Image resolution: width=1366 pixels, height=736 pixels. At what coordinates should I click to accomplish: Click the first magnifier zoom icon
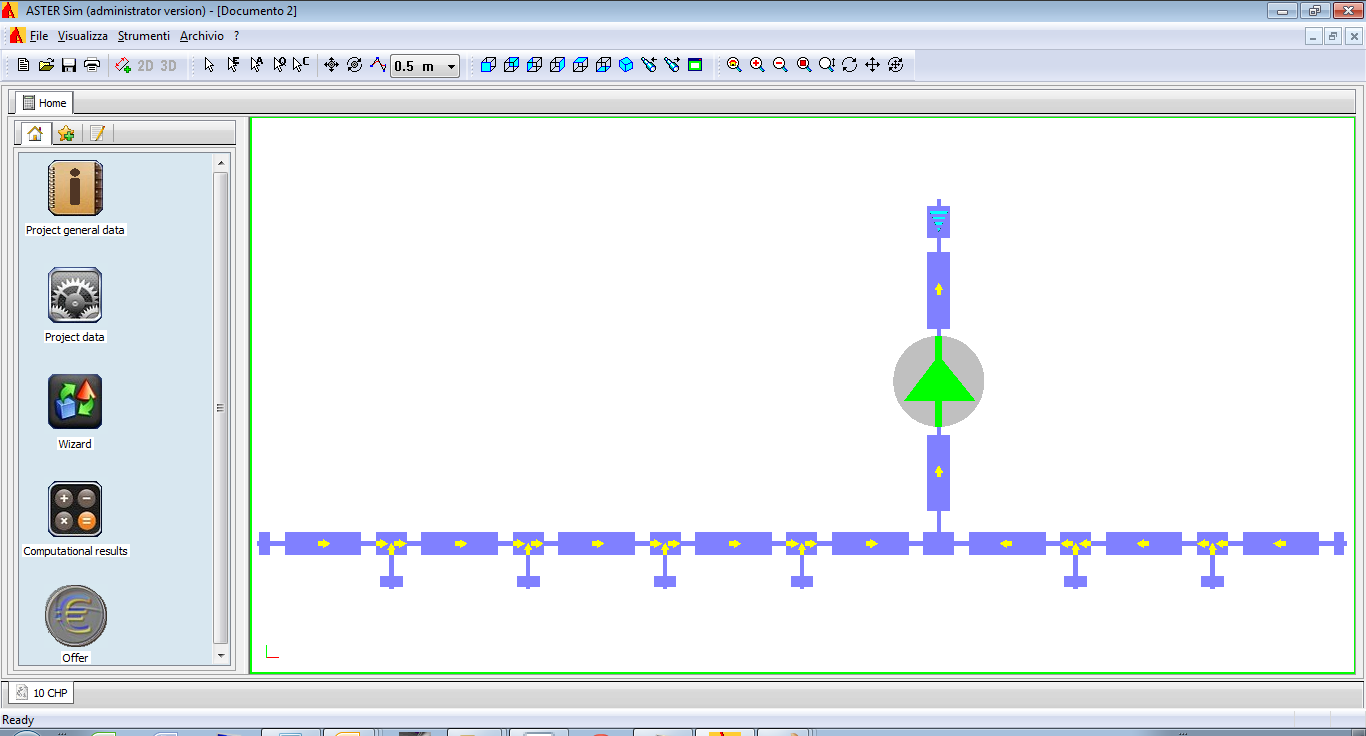pos(734,65)
